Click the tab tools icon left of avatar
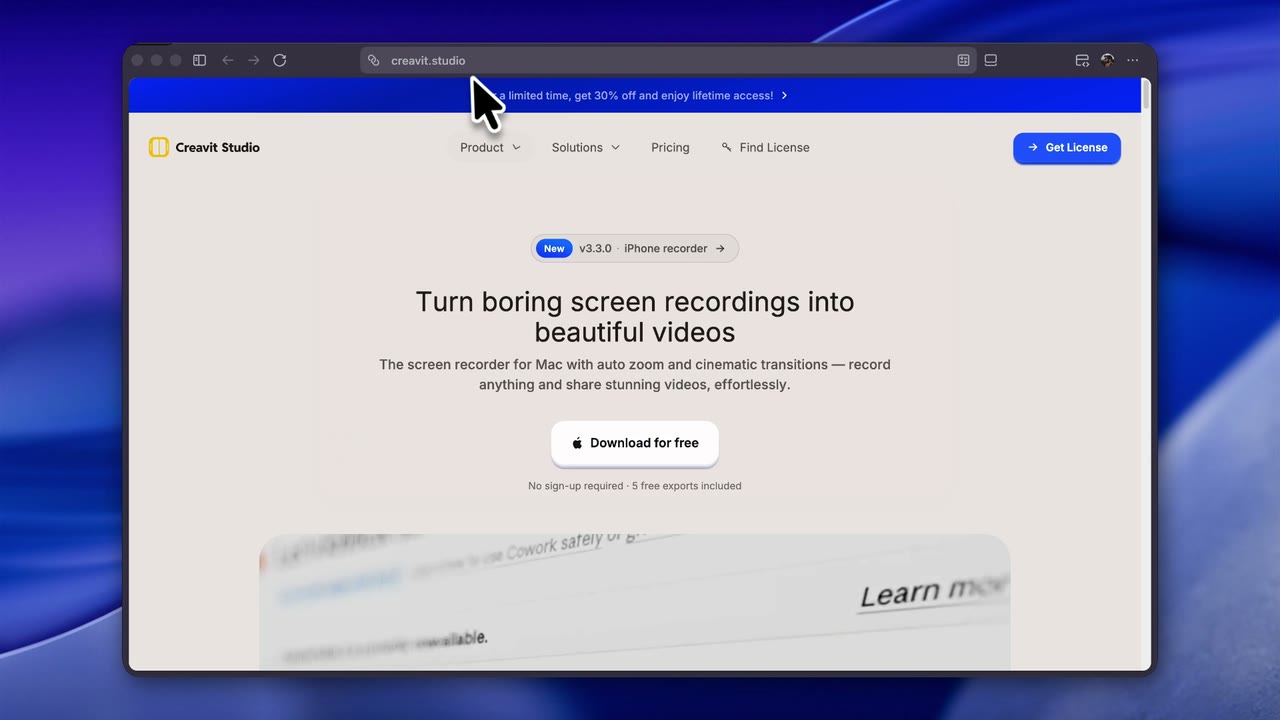The width and height of the screenshot is (1280, 720). [1082, 60]
